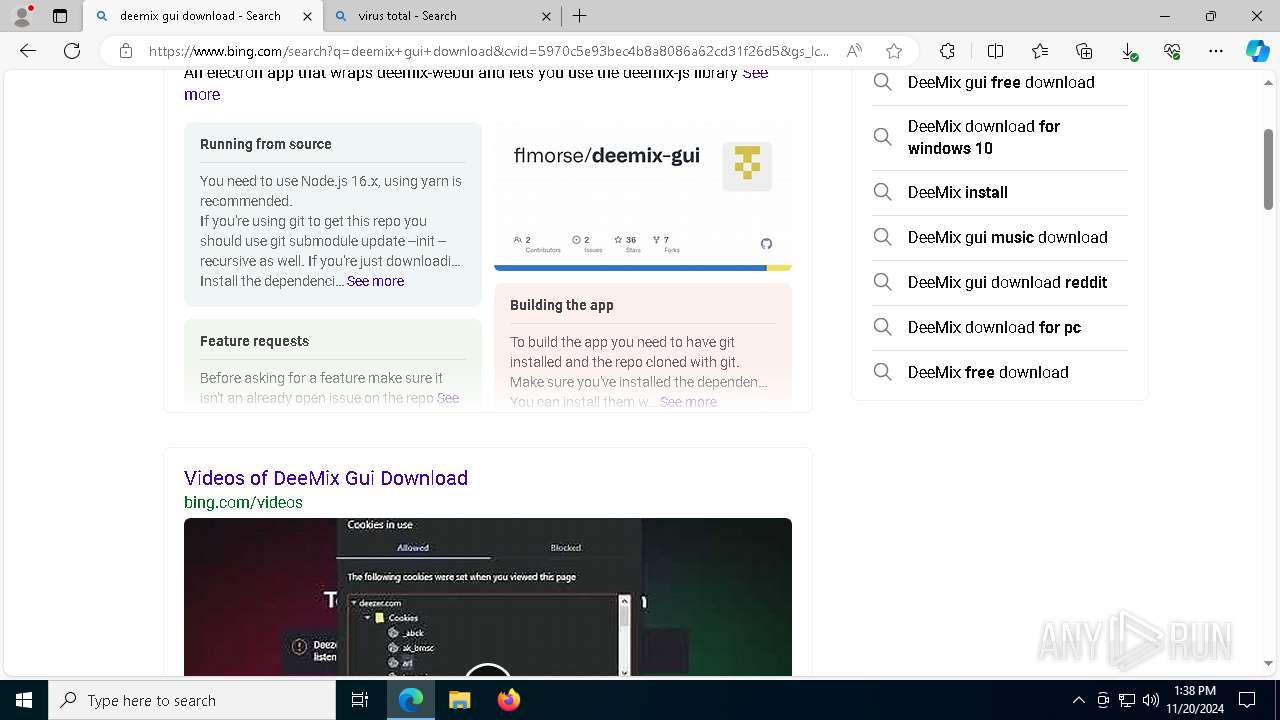
Task: Open Firefox taskbar icon
Action: point(508,700)
